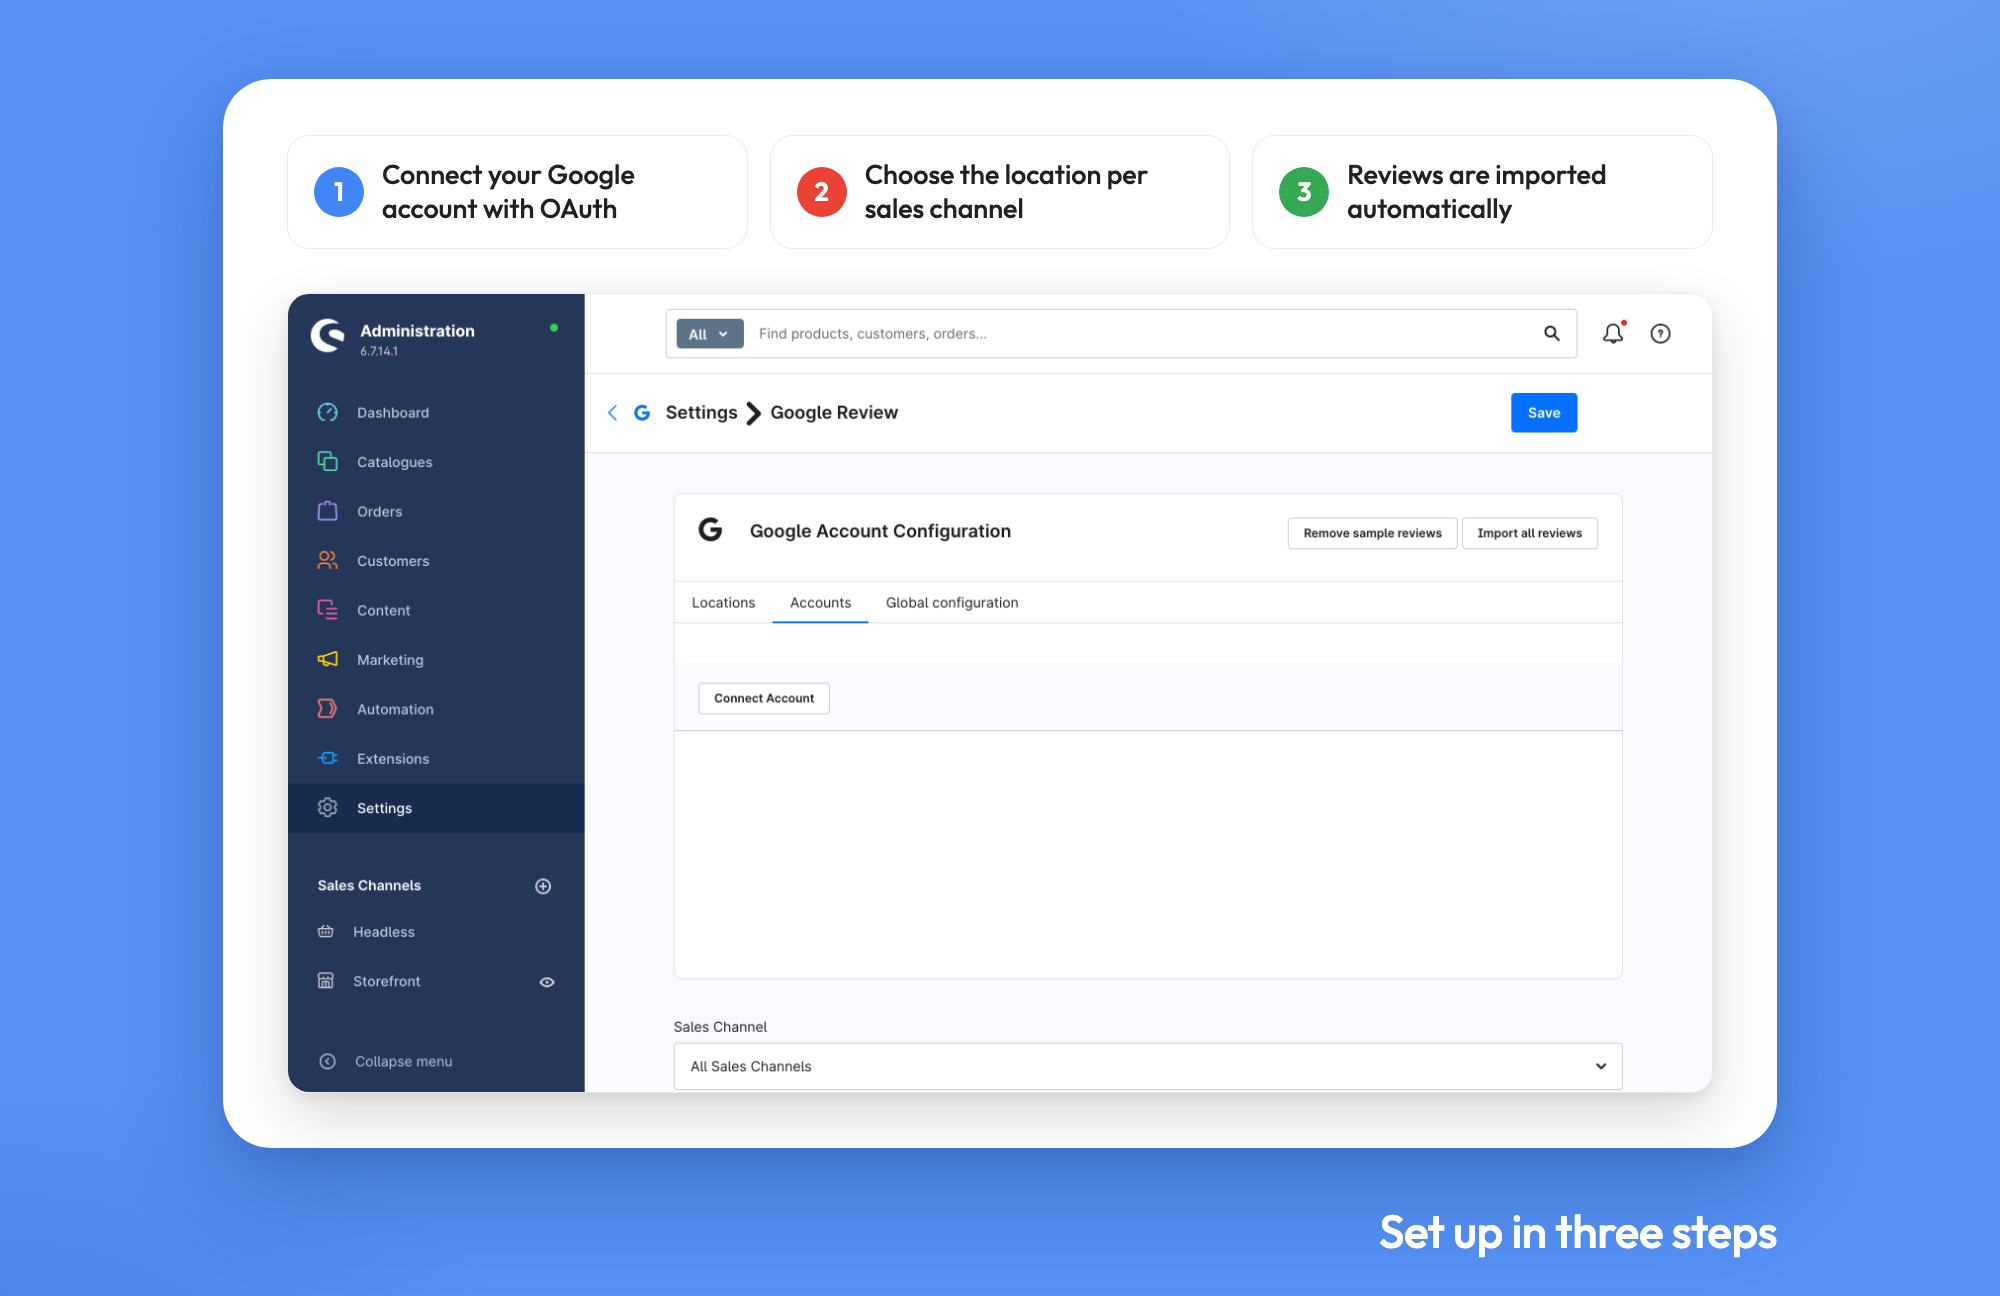This screenshot has height=1296, width=2000.
Task: Click the Sales Channels heading
Action: pyautogui.click(x=369, y=886)
